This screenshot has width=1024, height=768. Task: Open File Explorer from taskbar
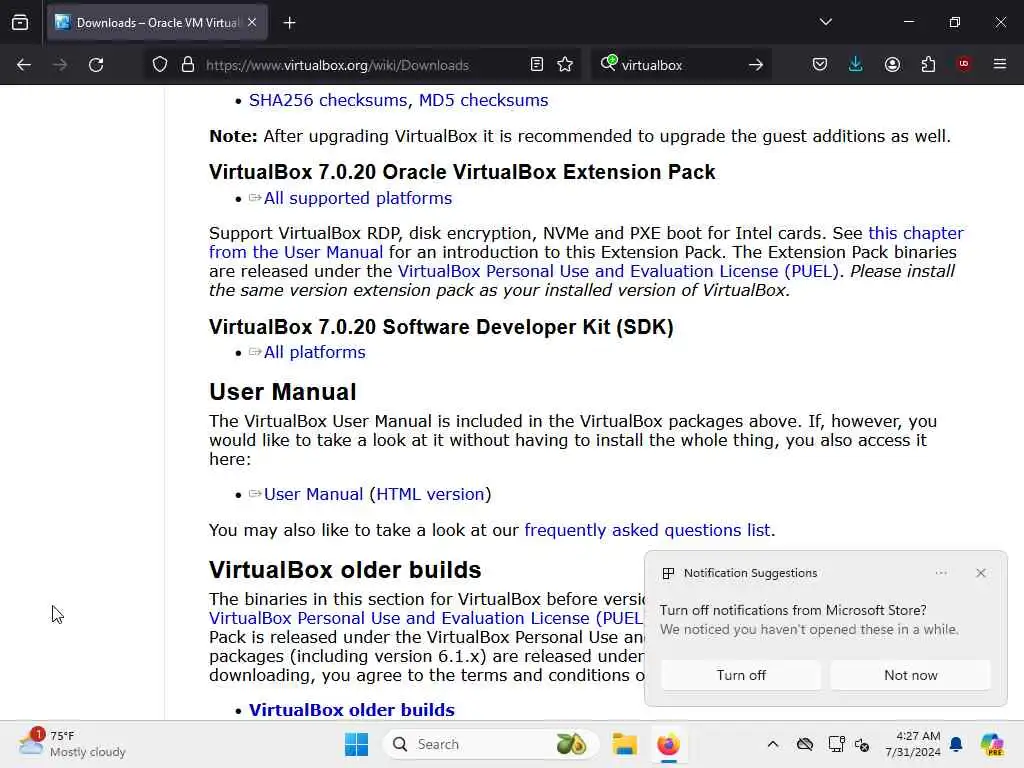tap(624, 744)
